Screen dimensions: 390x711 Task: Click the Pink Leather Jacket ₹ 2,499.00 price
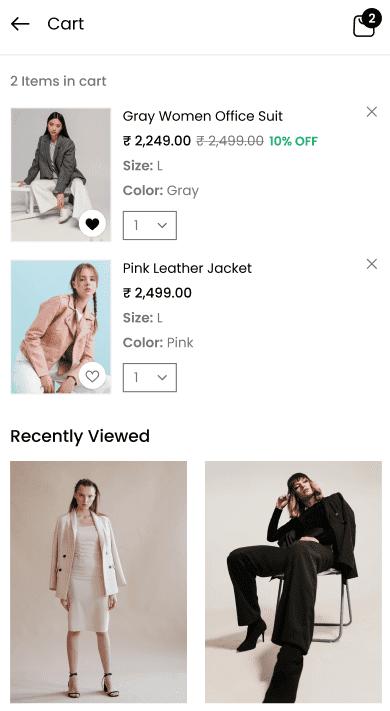[x=157, y=293]
